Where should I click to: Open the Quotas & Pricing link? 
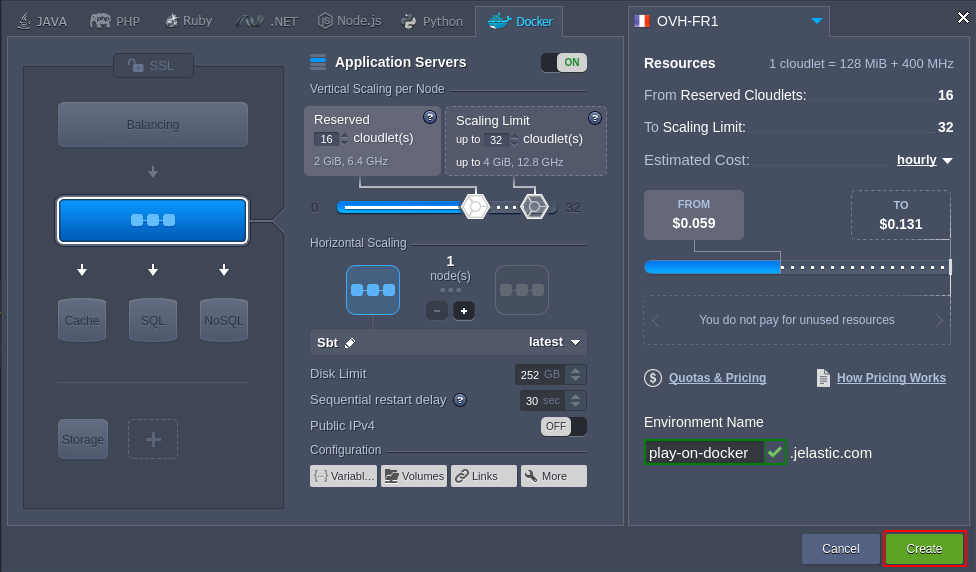(x=717, y=378)
